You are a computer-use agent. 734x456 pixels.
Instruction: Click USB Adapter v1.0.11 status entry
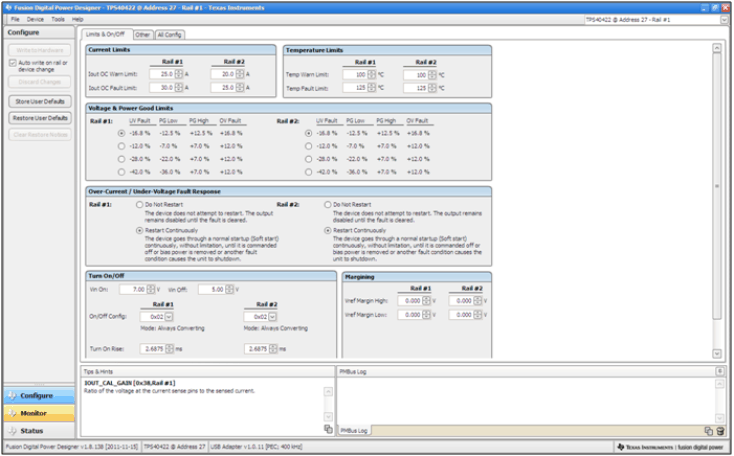pos(256,447)
